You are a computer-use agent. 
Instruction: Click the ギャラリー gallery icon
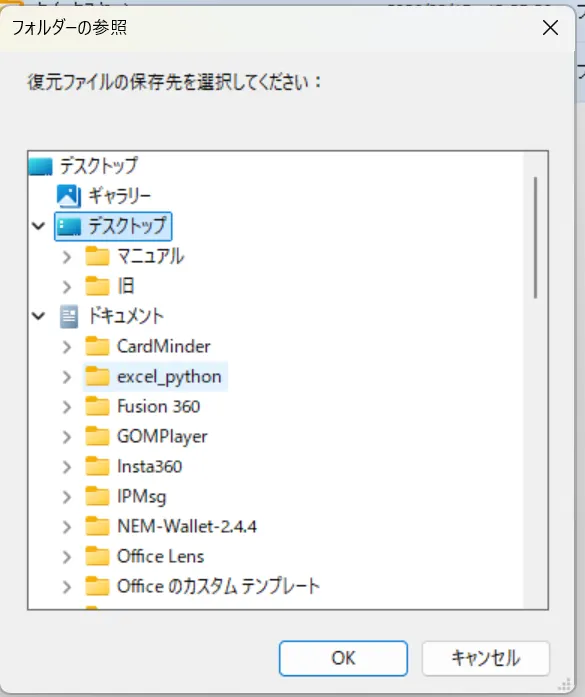coord(69,196)
